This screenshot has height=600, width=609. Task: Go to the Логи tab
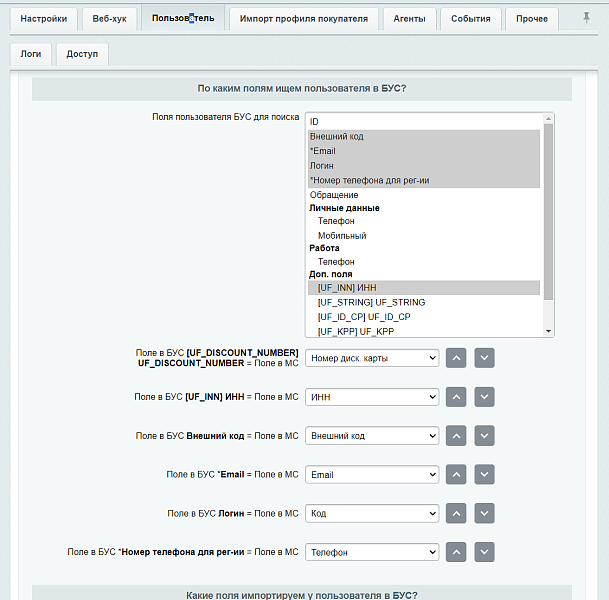click(x=31, y=54)
